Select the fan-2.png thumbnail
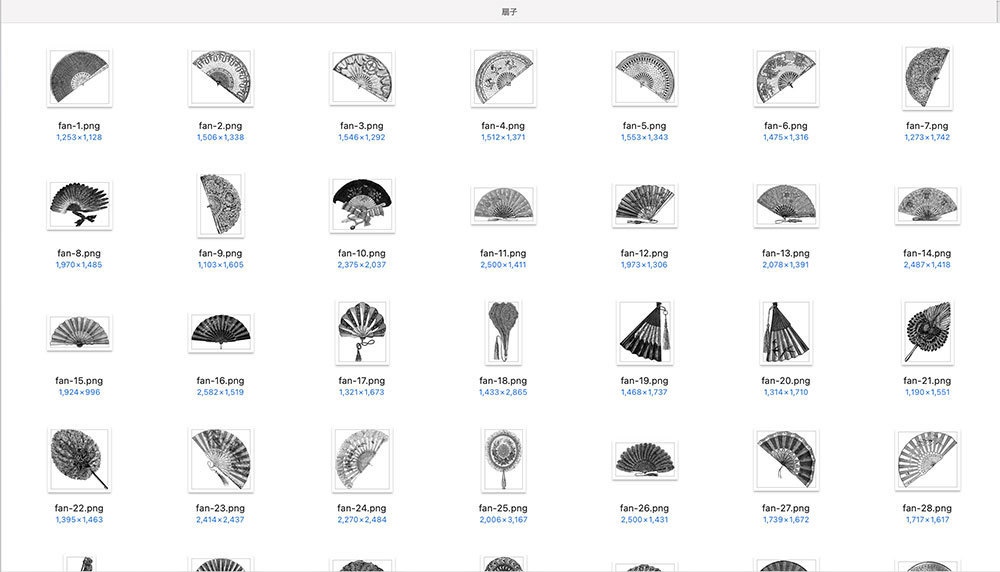1000x572 pixels. click(221, 77)
